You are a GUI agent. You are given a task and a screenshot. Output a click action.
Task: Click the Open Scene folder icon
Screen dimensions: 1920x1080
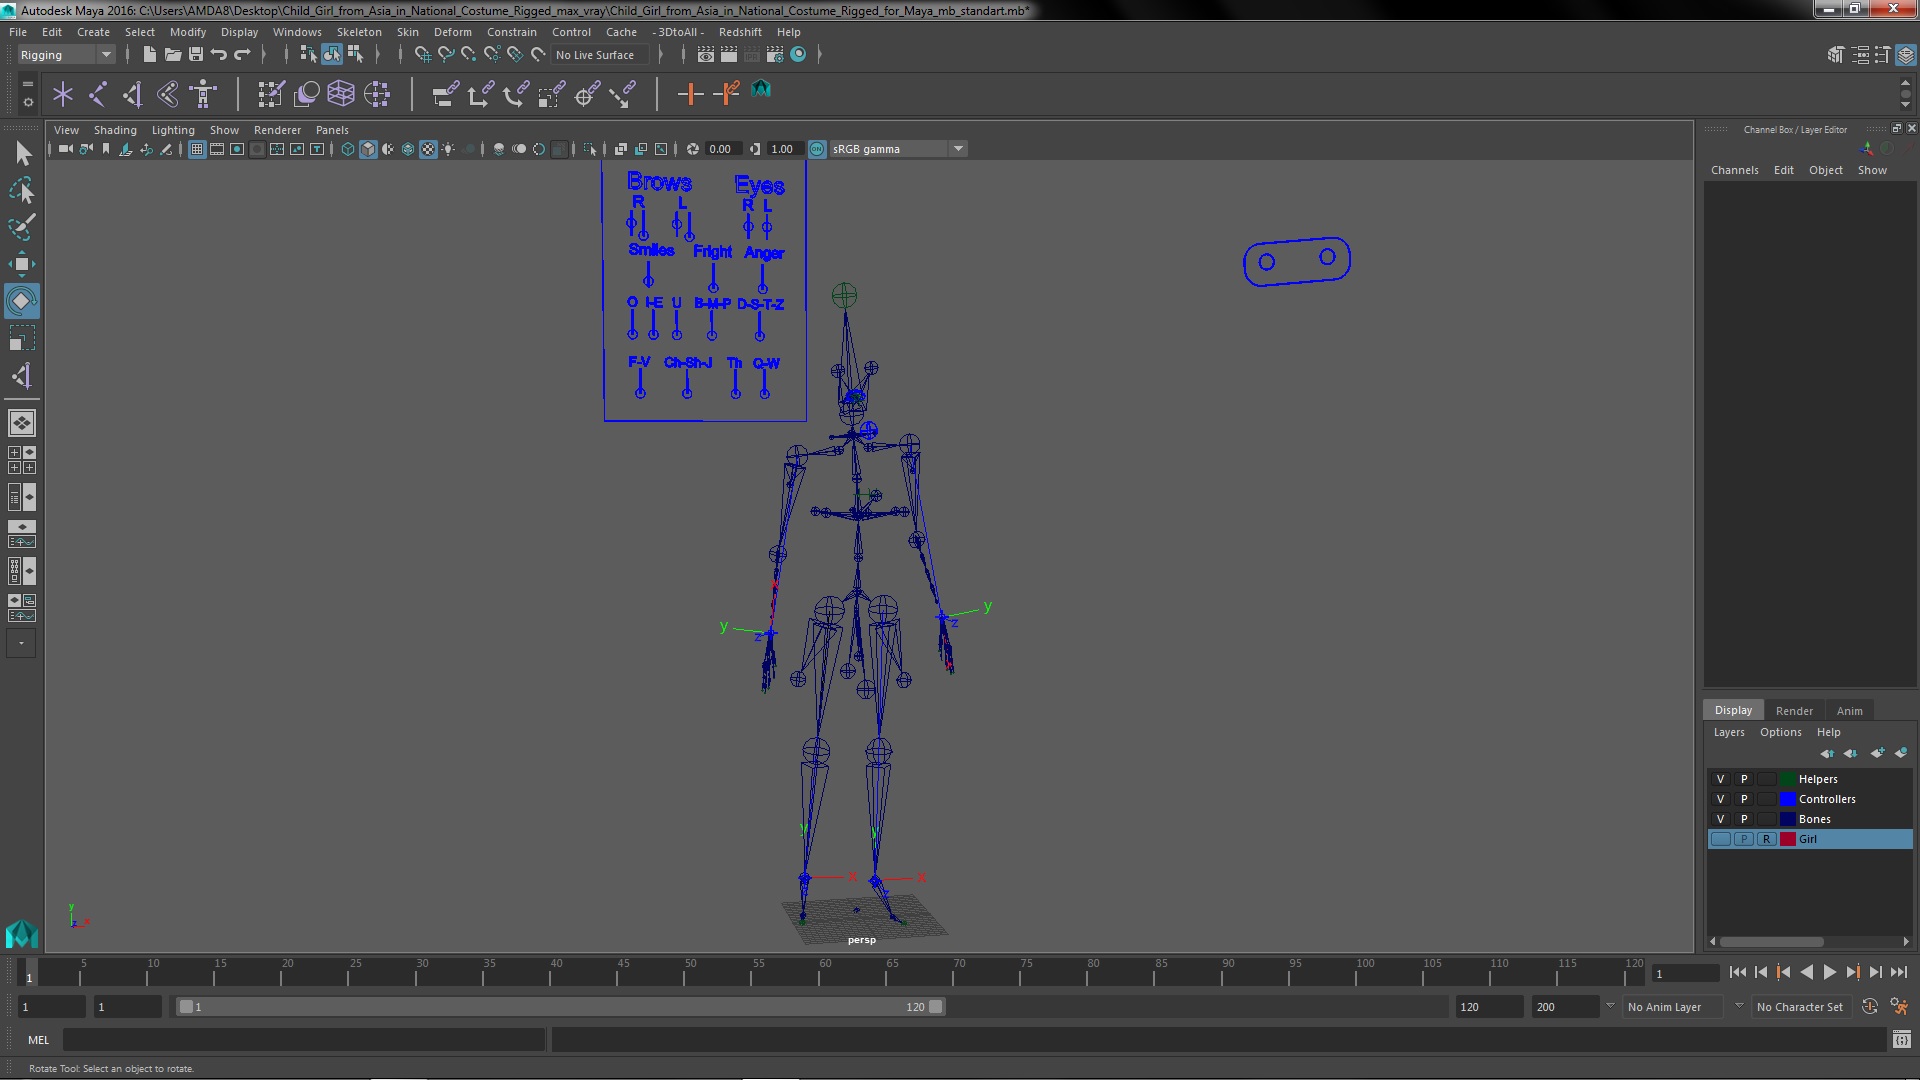[172, 55]
